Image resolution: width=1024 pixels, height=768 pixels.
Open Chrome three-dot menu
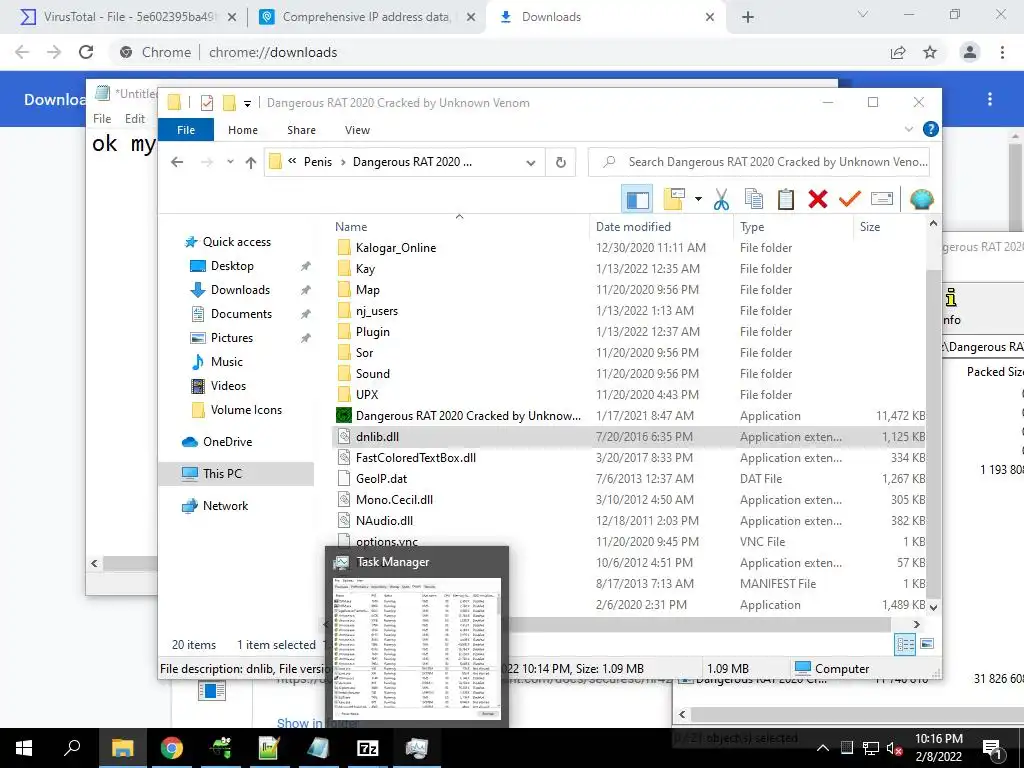(1002, 52)
